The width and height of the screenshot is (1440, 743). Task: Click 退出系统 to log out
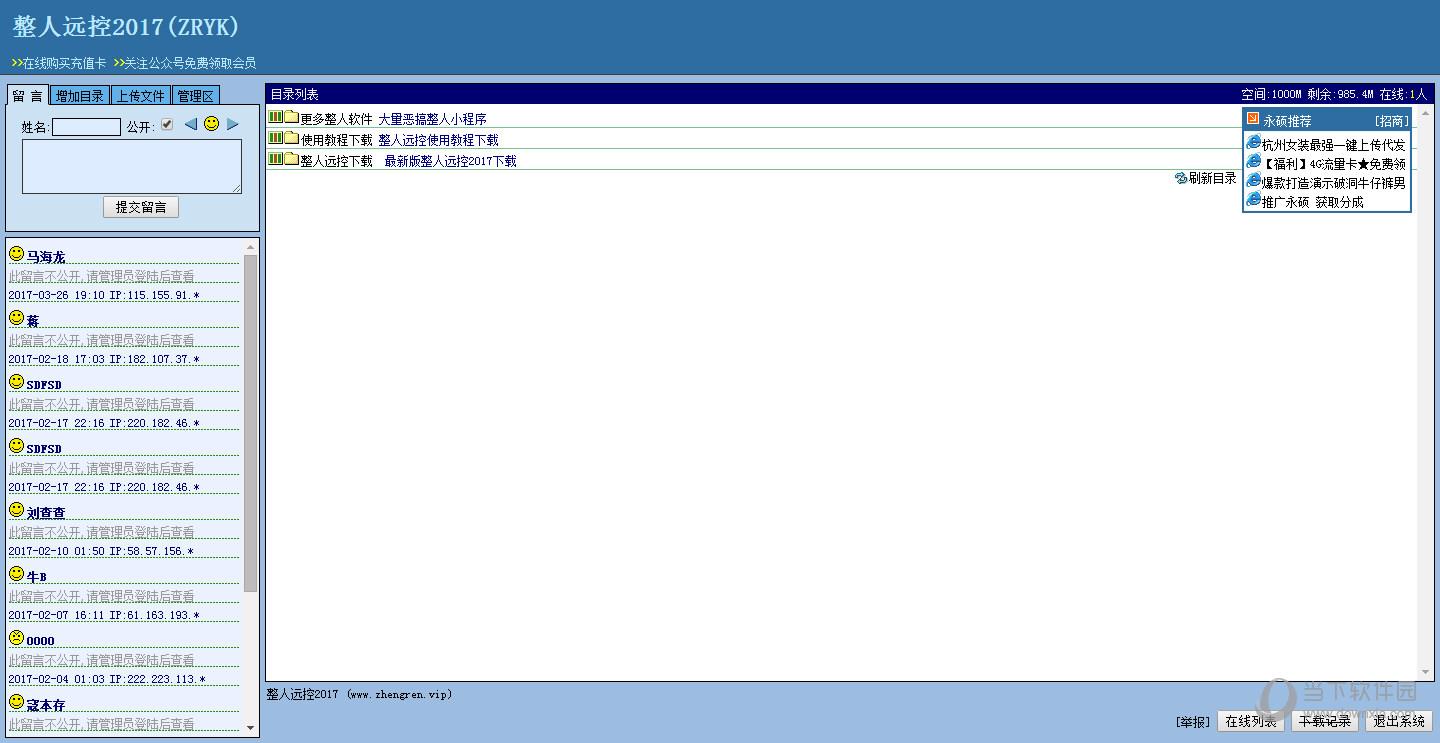(x=1399, y=721)
